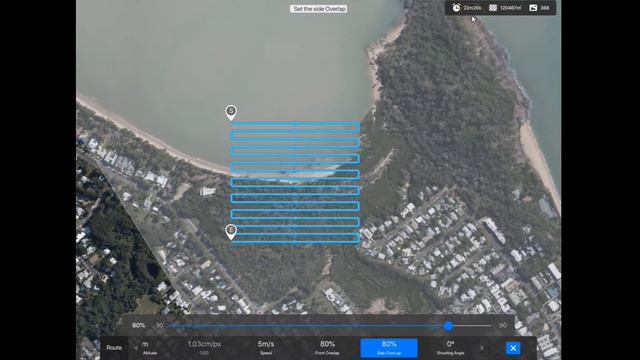Click the survey area size value
Screen dimensions: 640x360
(x=510, y=8)
